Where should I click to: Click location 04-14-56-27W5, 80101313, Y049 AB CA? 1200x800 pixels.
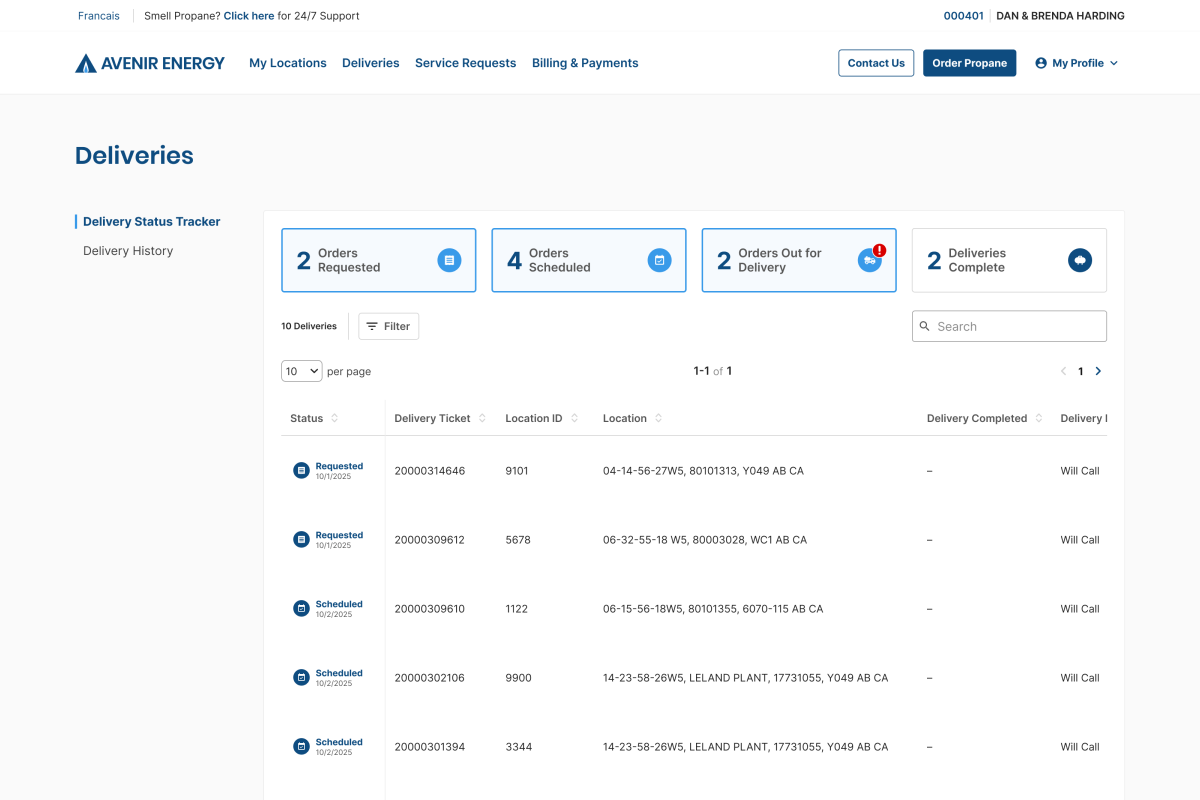click(x=703, y=471)
